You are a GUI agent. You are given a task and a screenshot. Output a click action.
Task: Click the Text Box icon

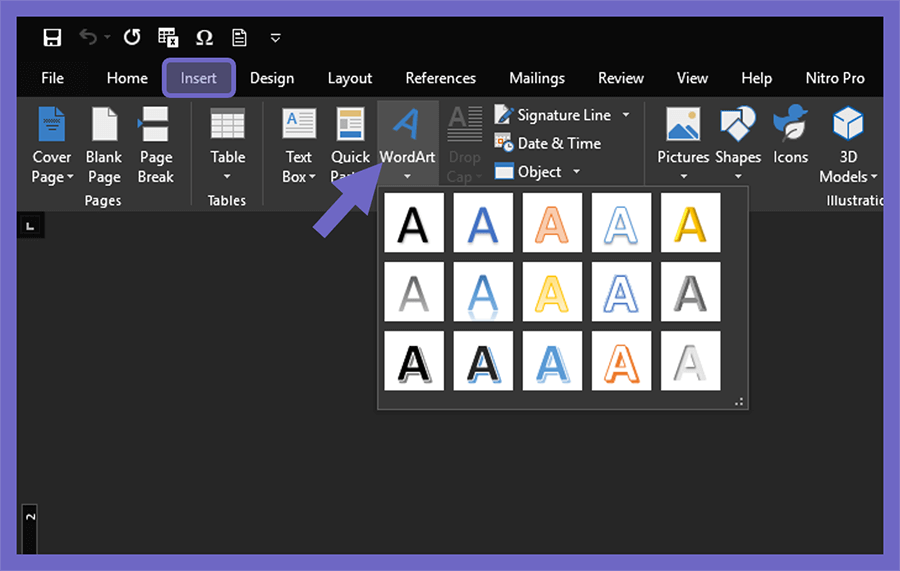point(298,124)
